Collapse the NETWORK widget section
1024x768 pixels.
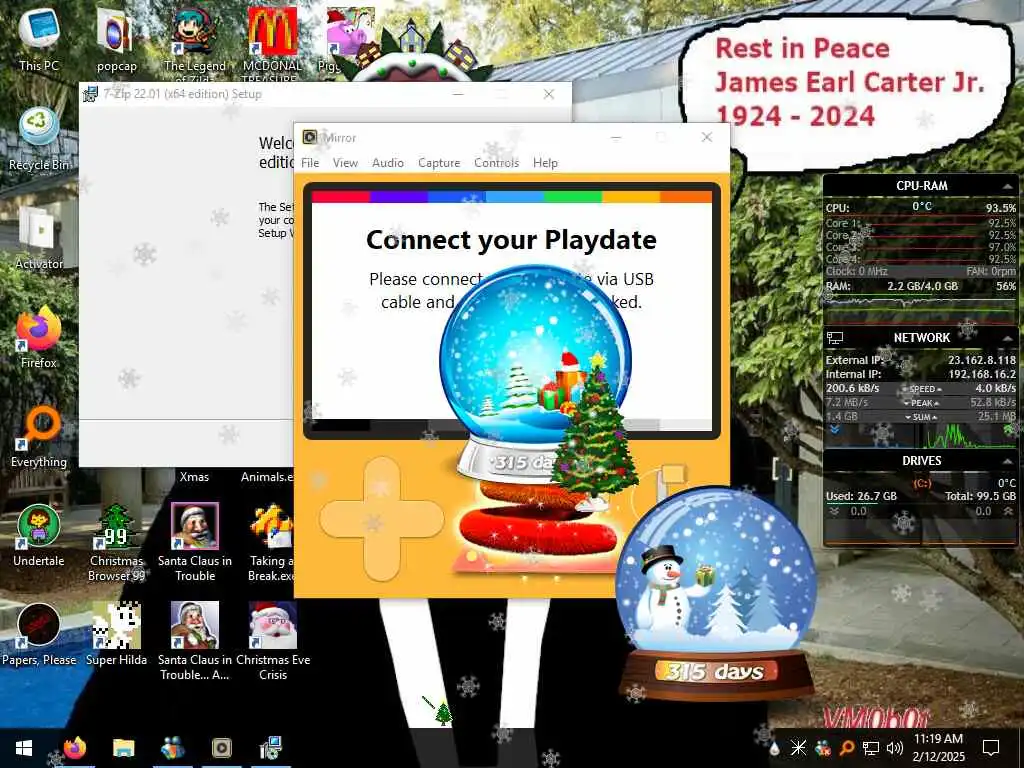[x=1007, y=338]
